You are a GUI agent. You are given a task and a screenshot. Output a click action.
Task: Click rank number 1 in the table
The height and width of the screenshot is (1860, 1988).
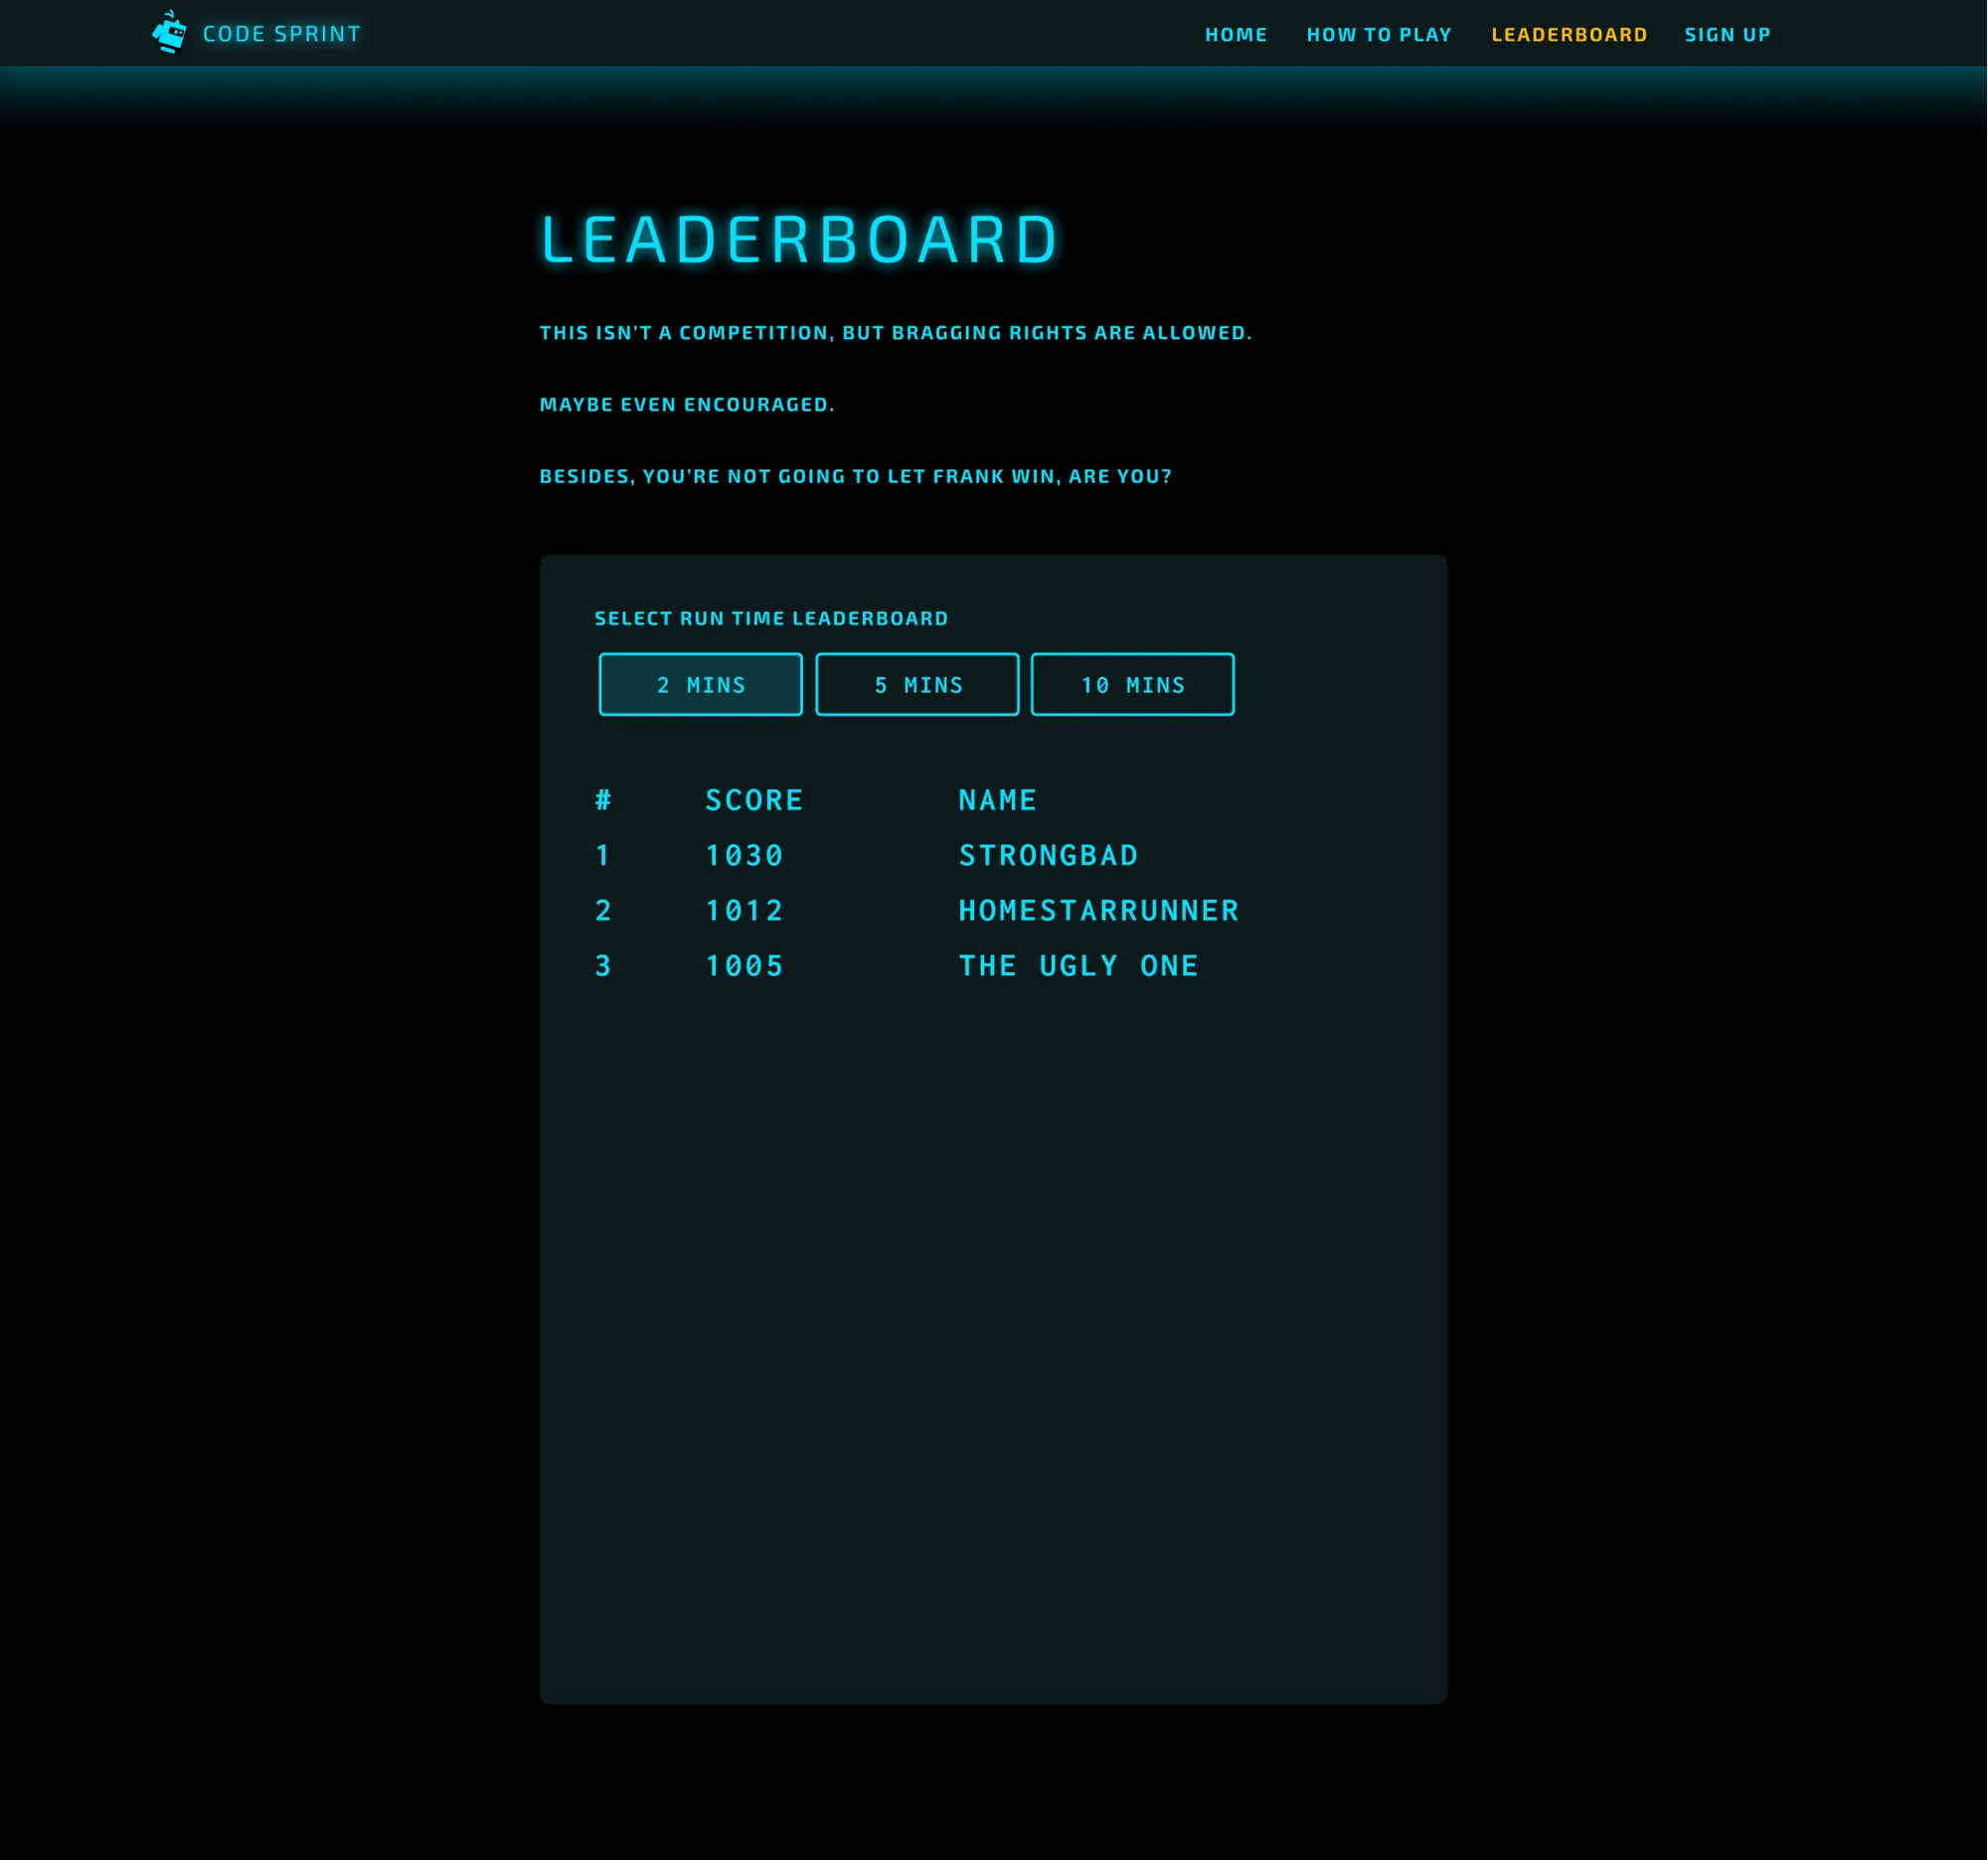click(603, 855)
